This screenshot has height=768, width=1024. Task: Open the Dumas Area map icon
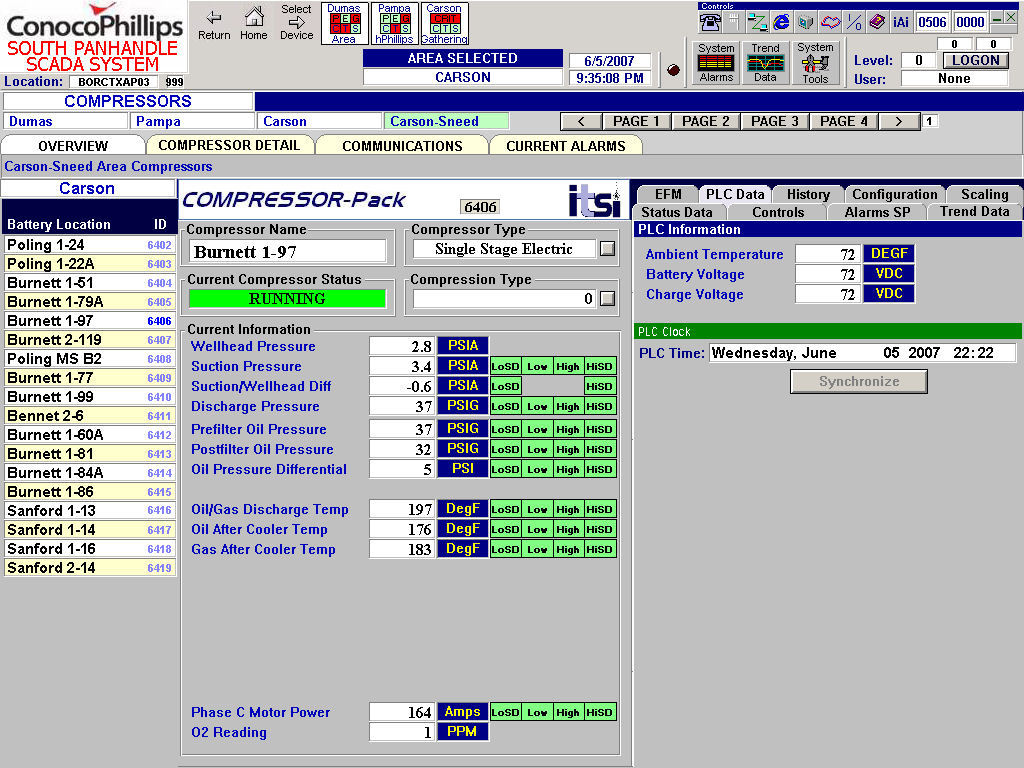click(x=345, y=22)
